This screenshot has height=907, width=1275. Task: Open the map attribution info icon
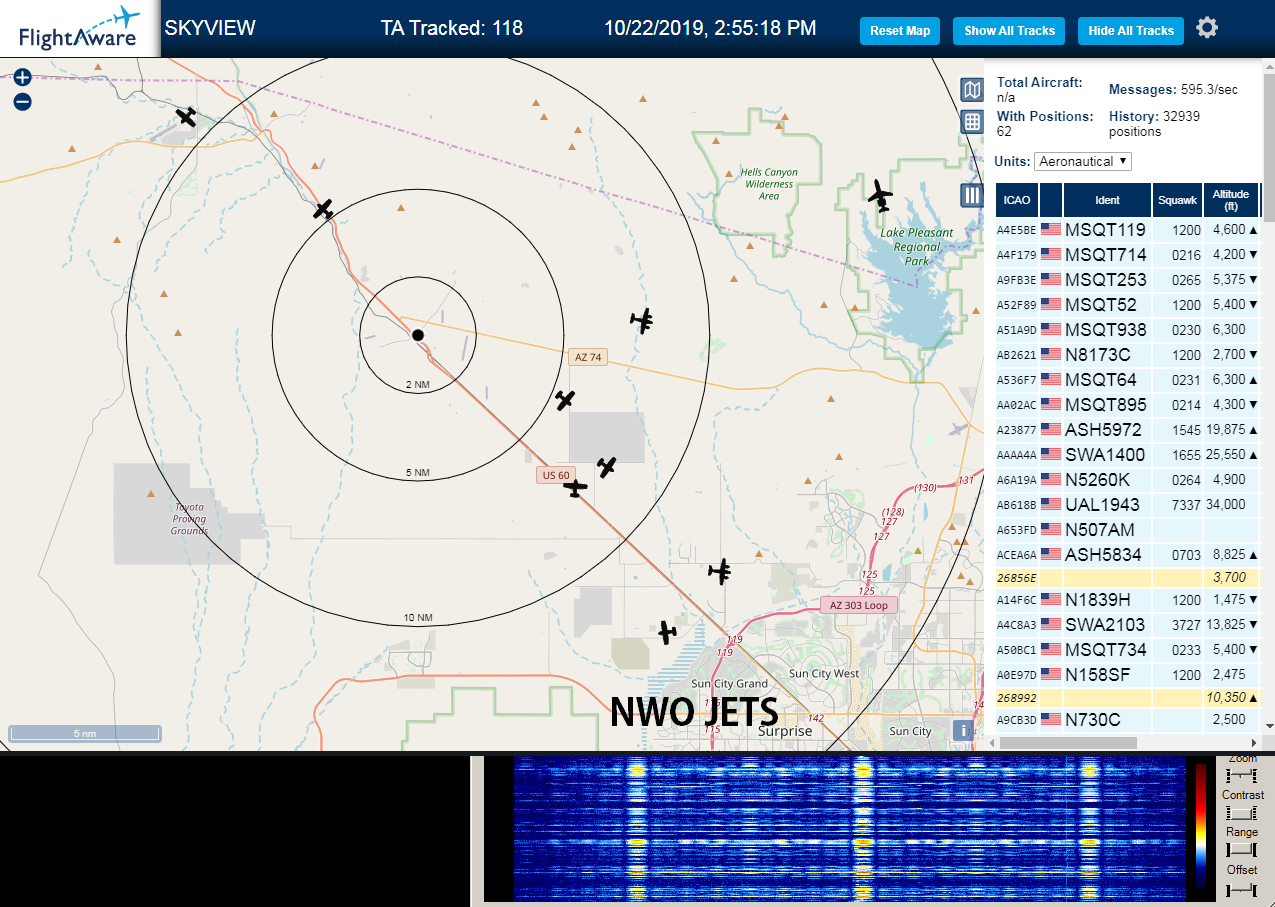coord(963,731)
